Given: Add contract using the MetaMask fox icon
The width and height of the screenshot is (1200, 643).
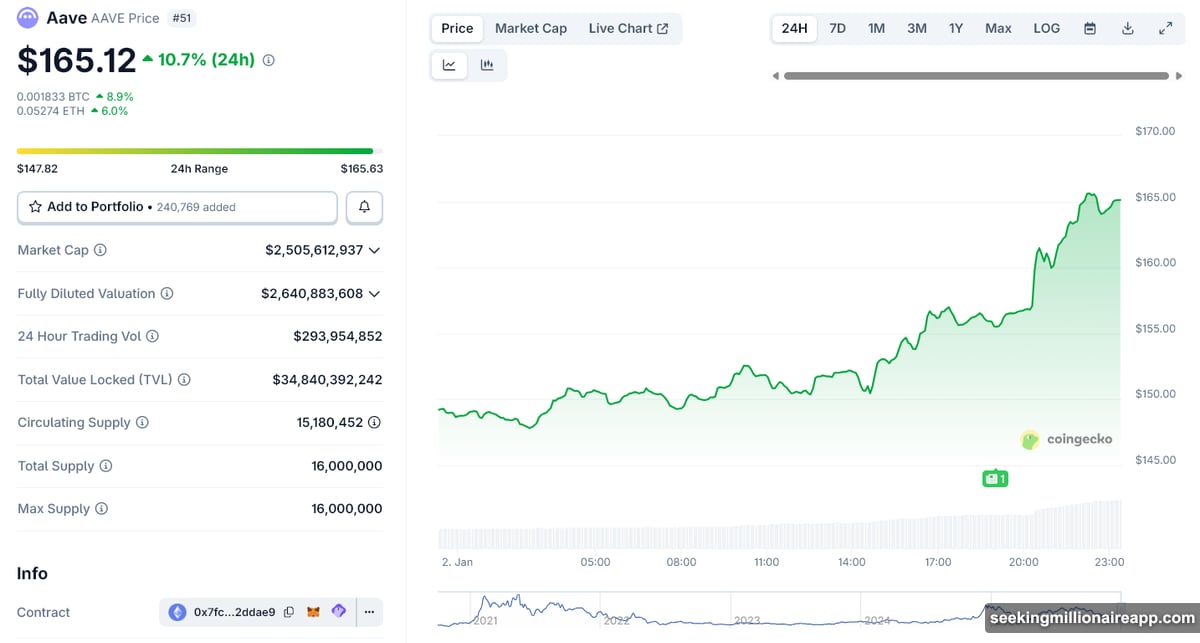Looking at the screenshot, I should click(313, 611).
